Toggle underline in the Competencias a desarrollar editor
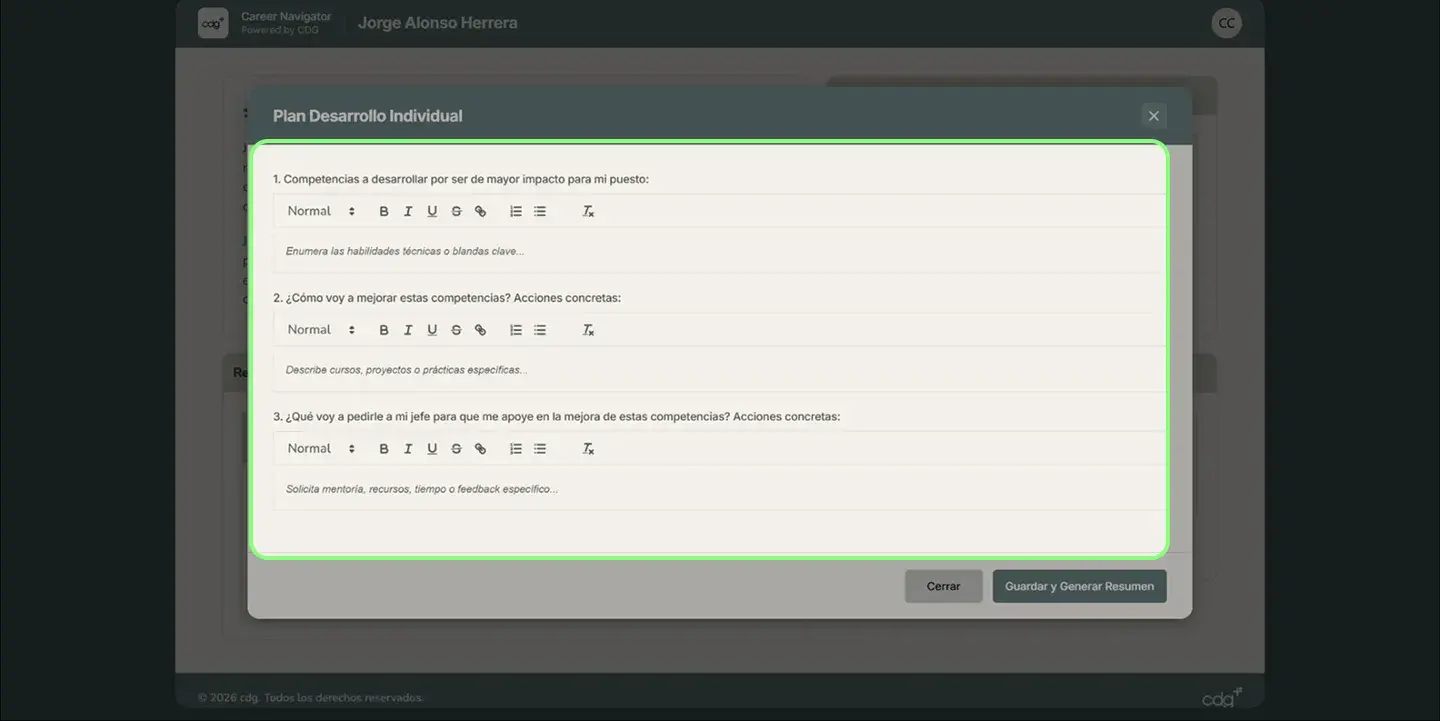 click(432, 211)
